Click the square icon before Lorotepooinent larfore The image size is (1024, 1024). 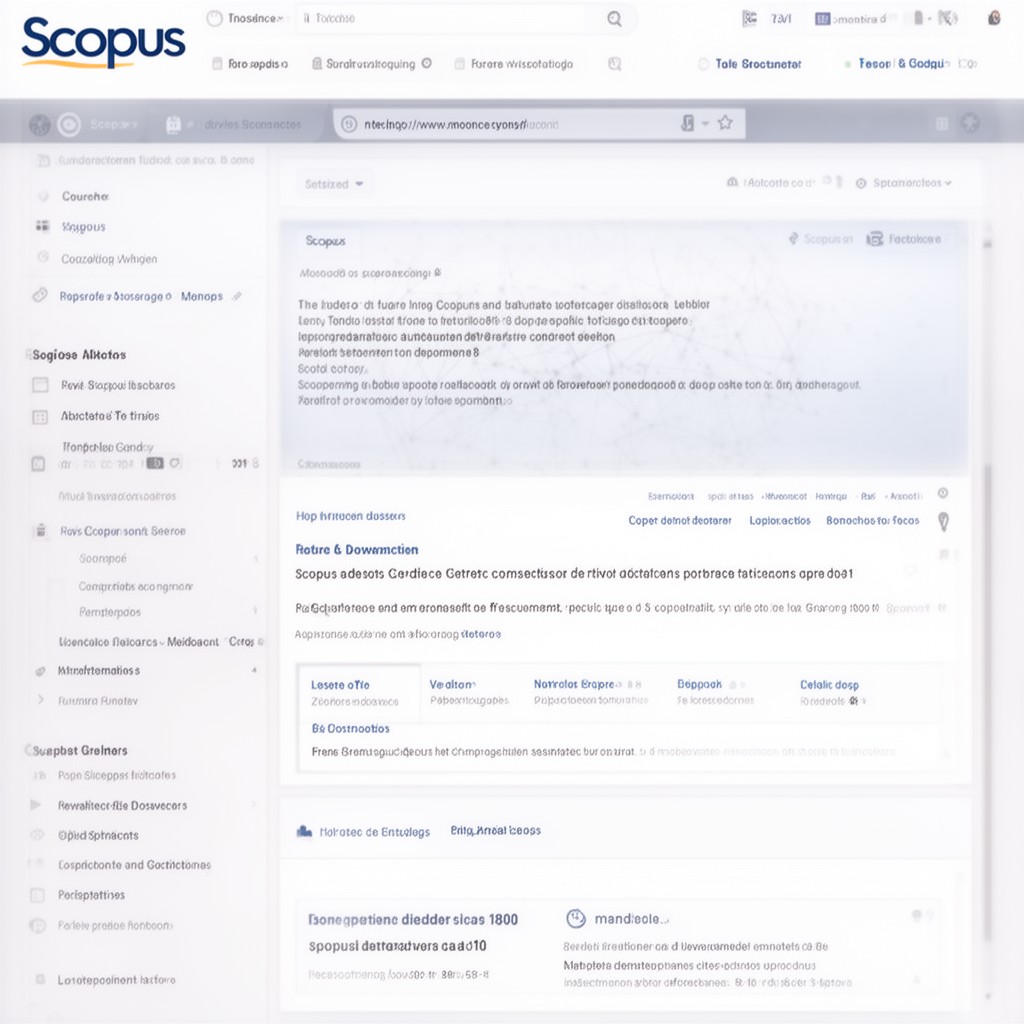tap(40, 979)
